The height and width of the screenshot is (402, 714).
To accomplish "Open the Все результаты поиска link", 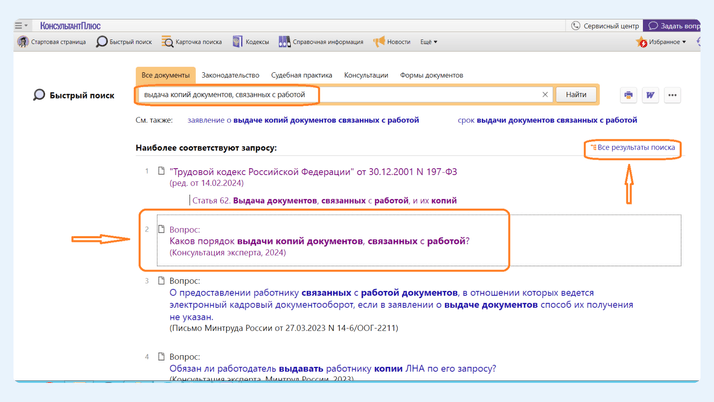I will (636, 147).
